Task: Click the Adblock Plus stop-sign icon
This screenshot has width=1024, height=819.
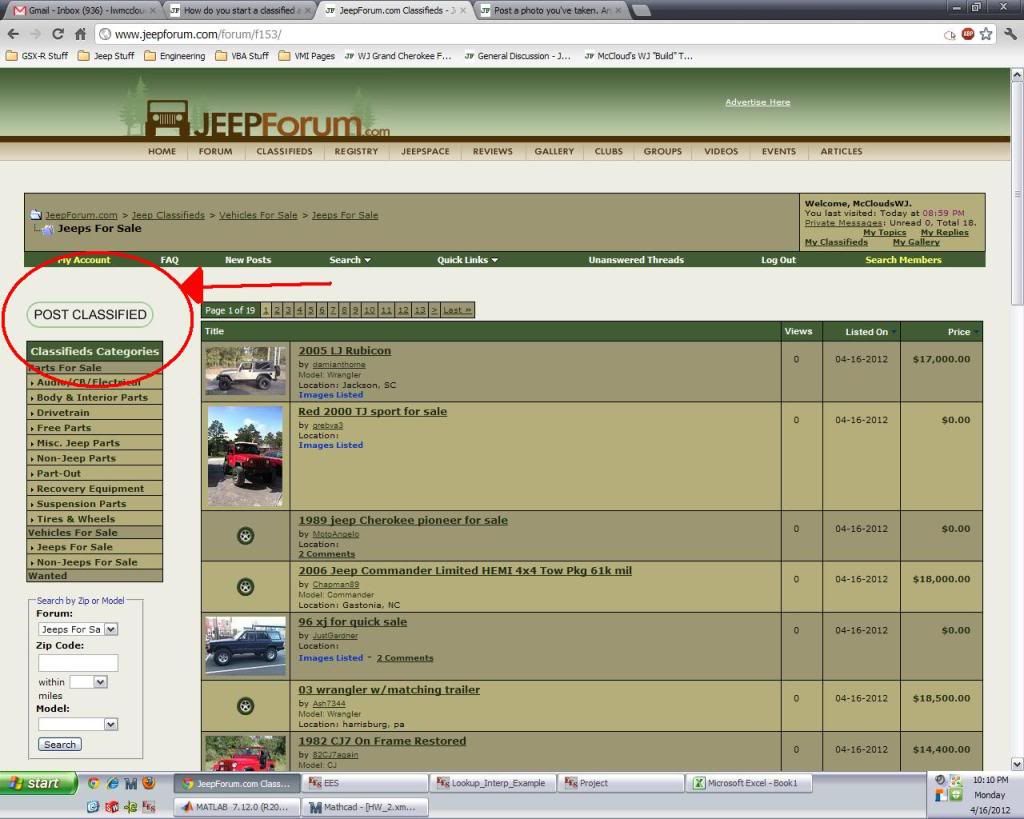Action: [x=968, y=34]
